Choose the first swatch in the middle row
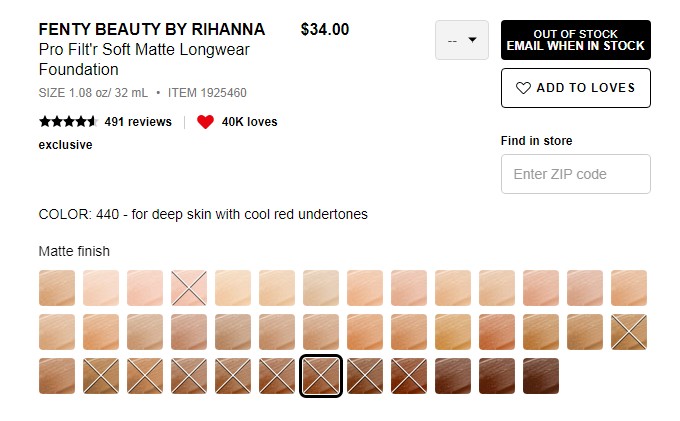 tap(57, 332)
